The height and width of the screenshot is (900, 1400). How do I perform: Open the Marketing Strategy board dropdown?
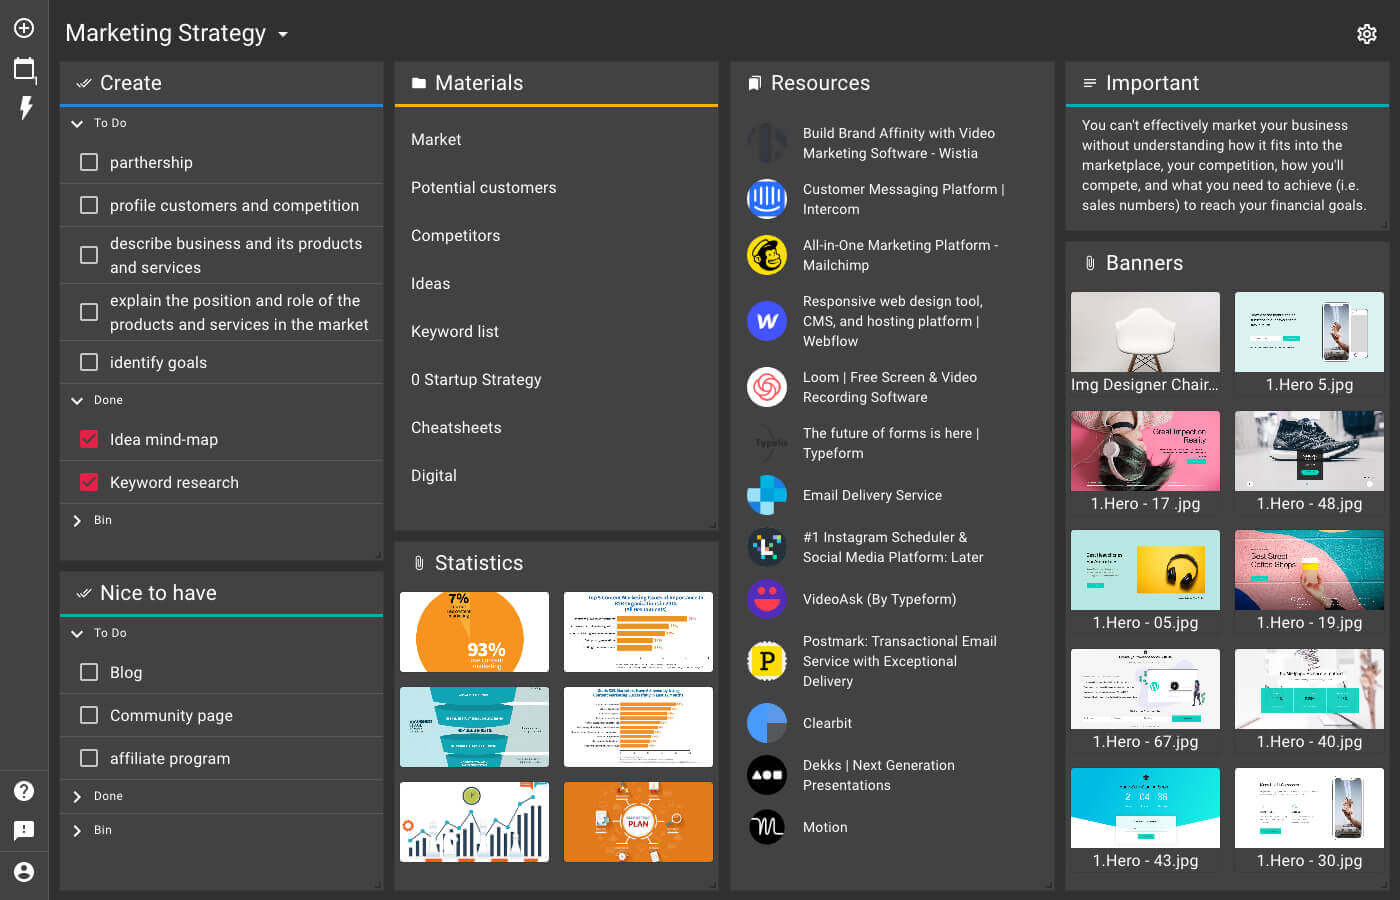[x=281, y=33]
